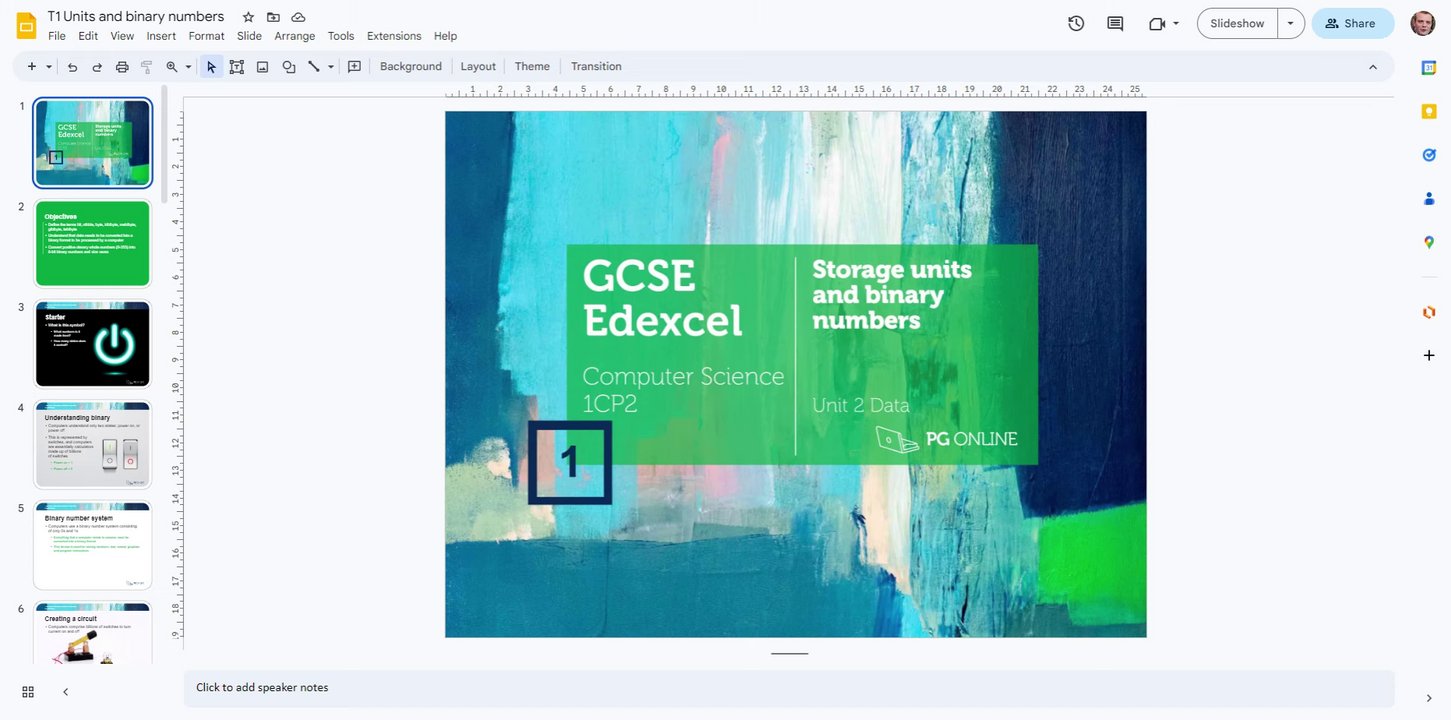Image resolution: width=1451 pixels, height=720 pixels.
Task: Open the Insert menu
Action: (161, 36)
